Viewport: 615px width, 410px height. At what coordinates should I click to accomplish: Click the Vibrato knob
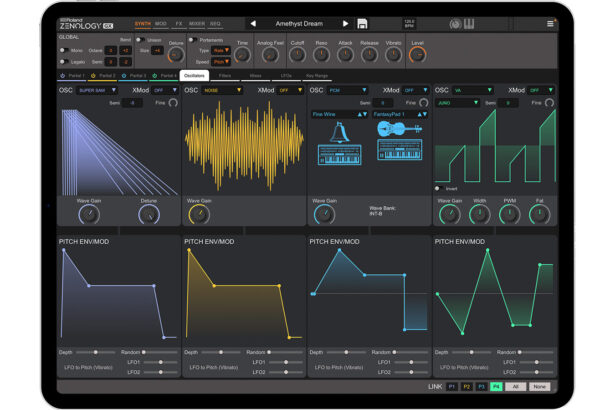[x=393, y=55]
